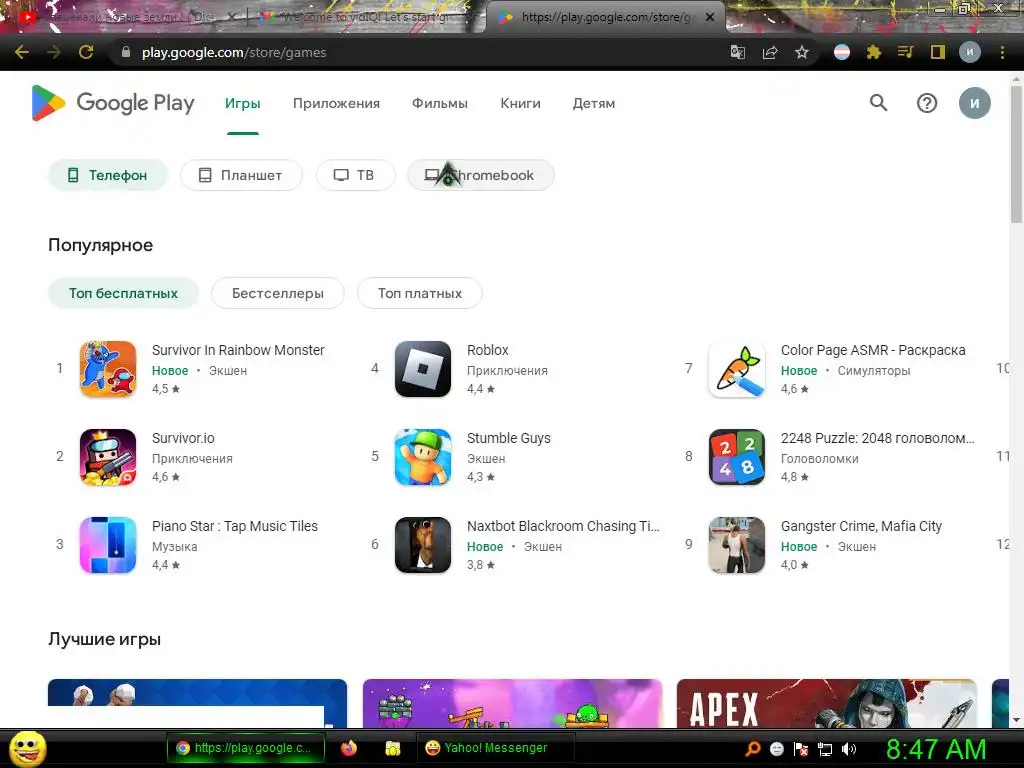Switch to Yahoo! Messenger taskbar button
The height and width of the screenshot is (768, 1024).
coord(495,748)
